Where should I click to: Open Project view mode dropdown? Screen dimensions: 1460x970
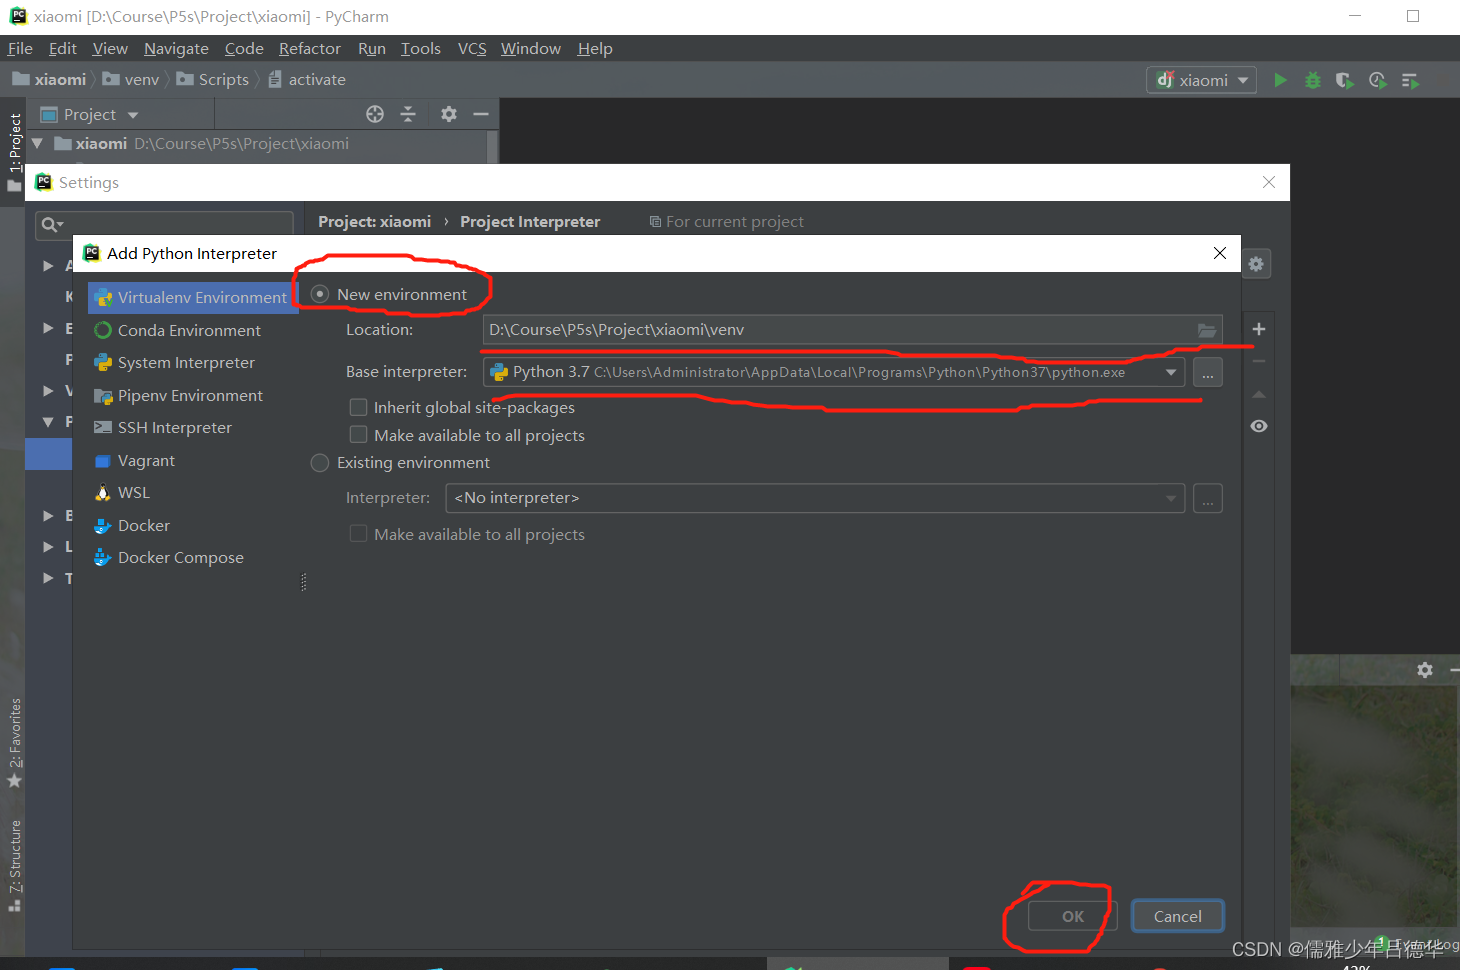(133, 115)
